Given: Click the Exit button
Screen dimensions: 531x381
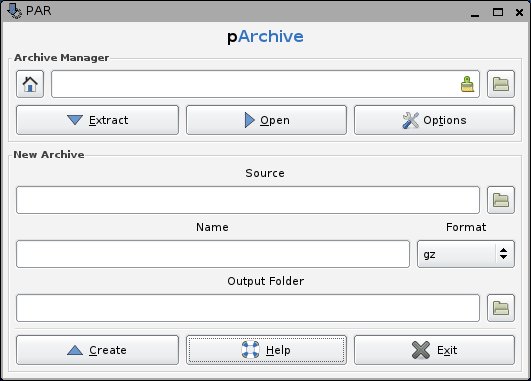Looking at the screenshot, I should tap(434, 350).
